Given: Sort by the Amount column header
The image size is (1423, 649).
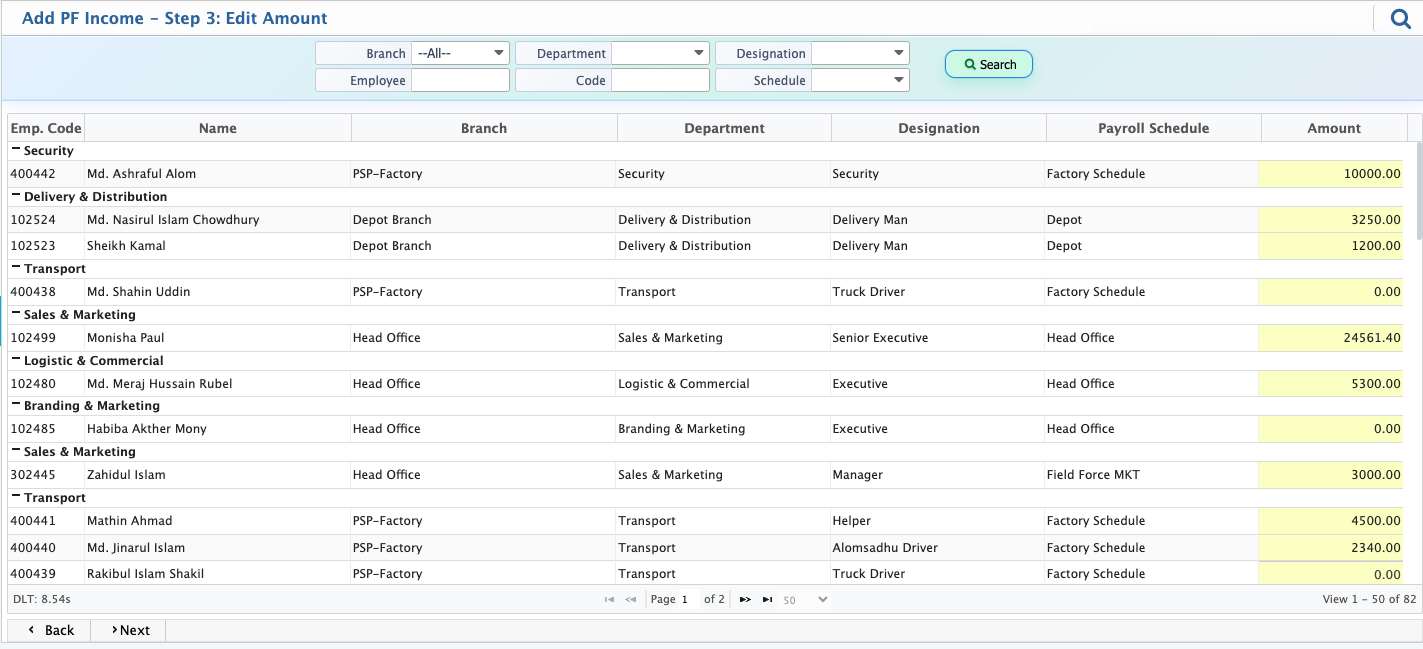Looking at the screenshot, I should click(x=1333, y=128).
